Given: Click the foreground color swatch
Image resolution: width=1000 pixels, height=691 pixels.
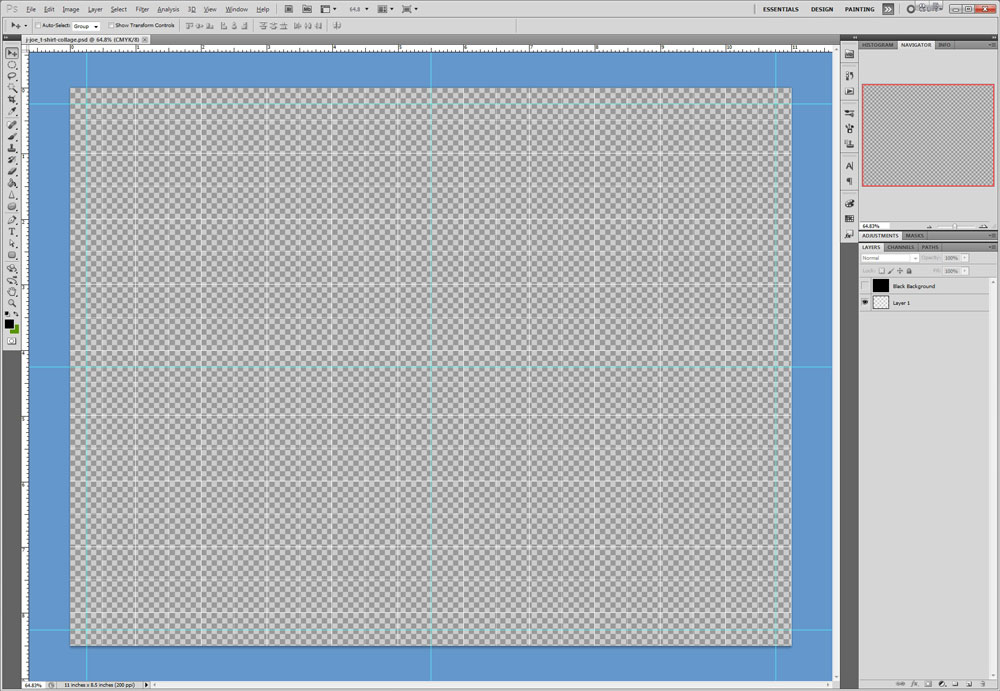Looking at the screenshot, I should (9, 324).
